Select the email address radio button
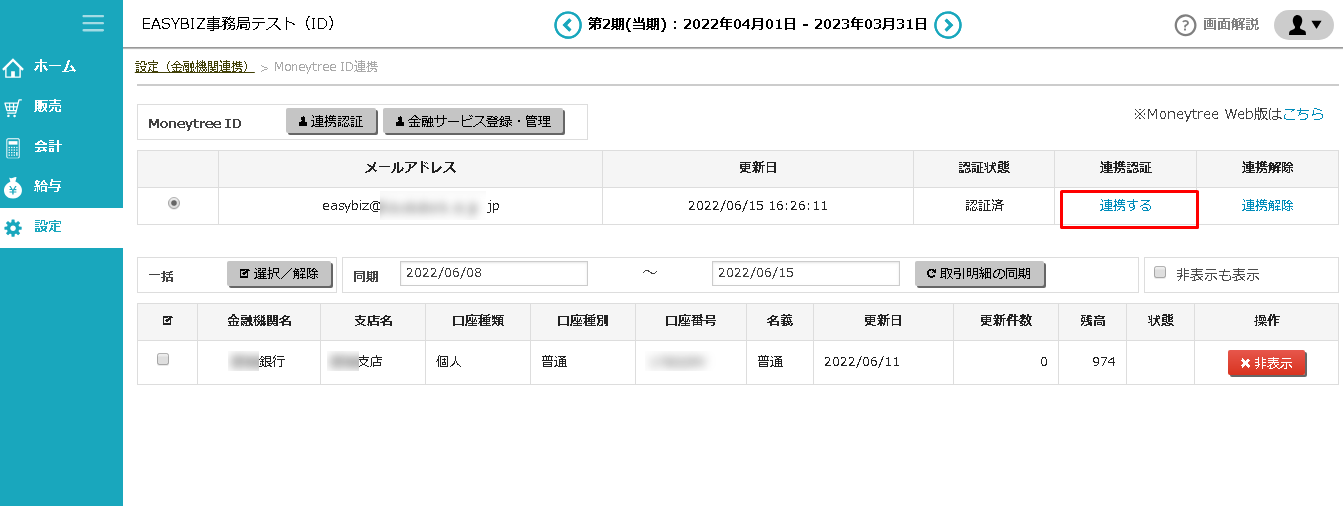Screen dimensions: 1343x506 pyautogui.click(x=175, y=203)
